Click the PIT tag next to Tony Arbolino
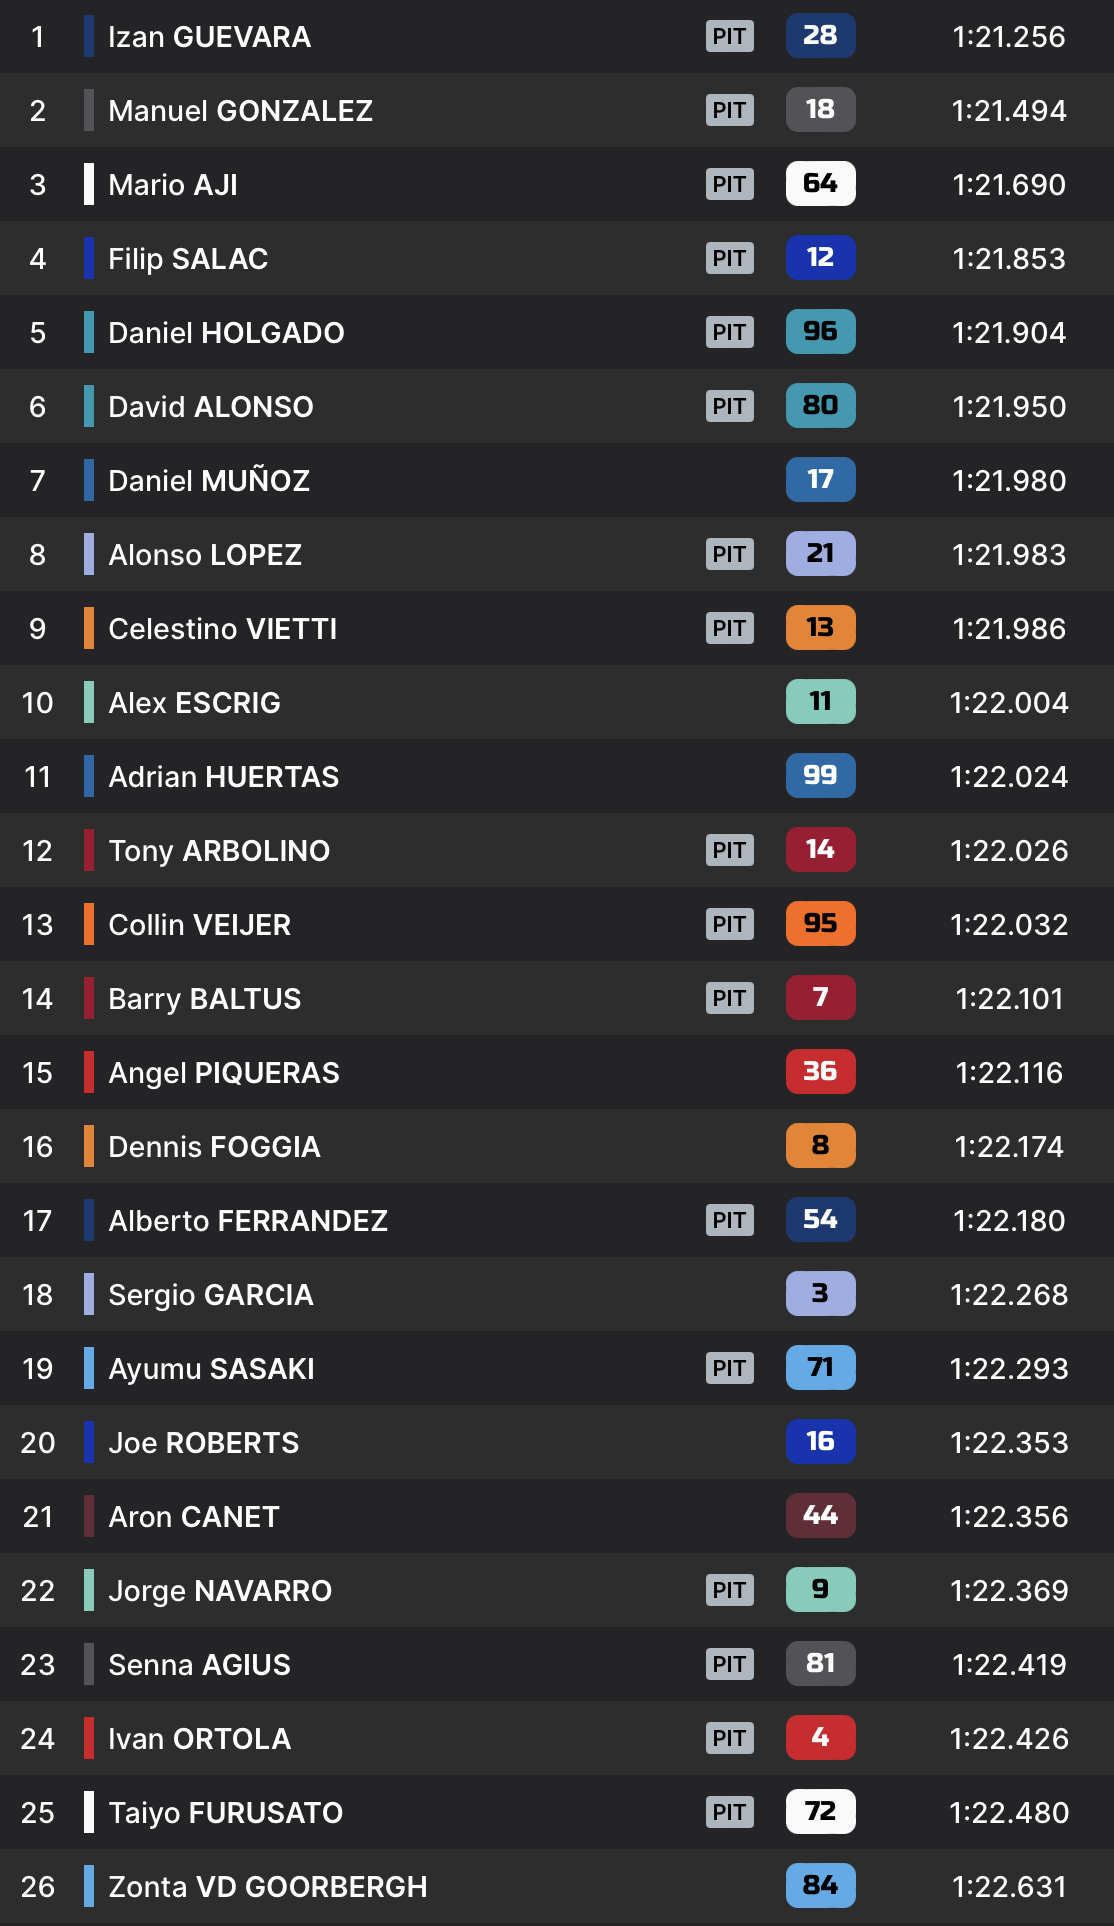Image resolution: width=1114 pixels, height=1926 pixels. tap(729, 850)
